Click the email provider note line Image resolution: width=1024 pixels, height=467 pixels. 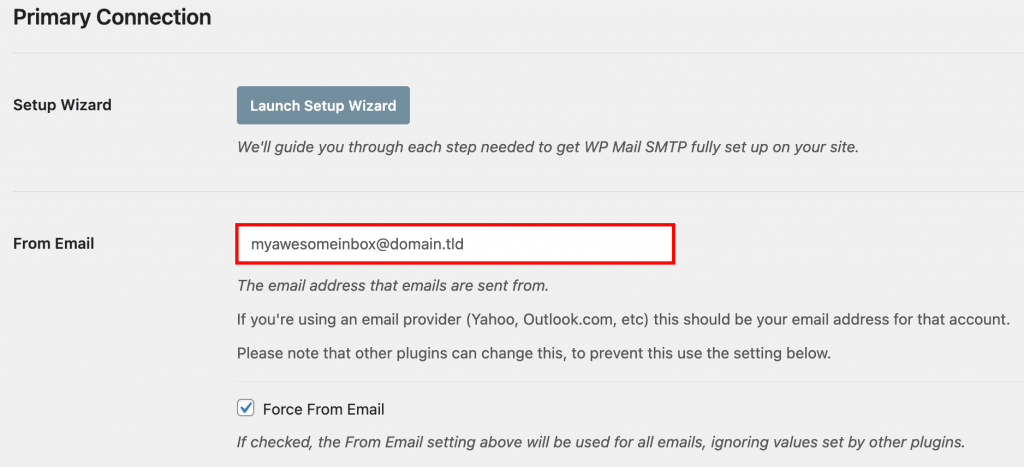coord(623,320)
